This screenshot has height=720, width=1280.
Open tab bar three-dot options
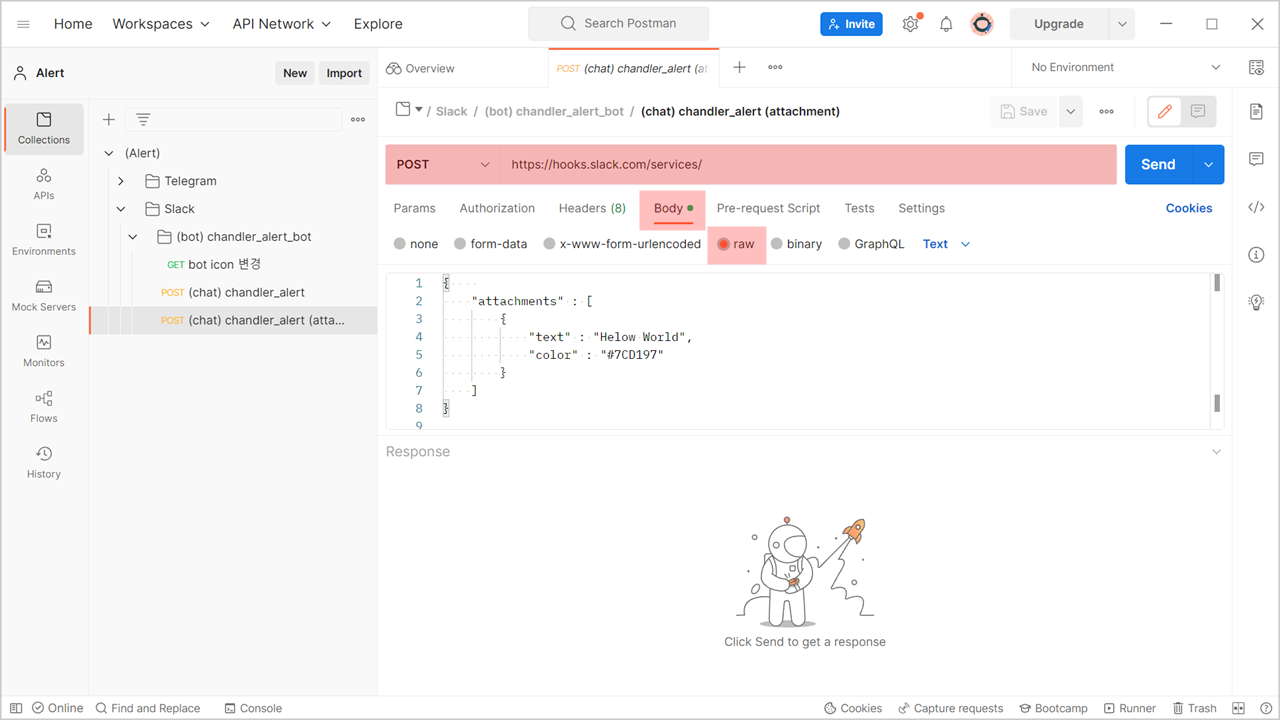coord(775,67)
